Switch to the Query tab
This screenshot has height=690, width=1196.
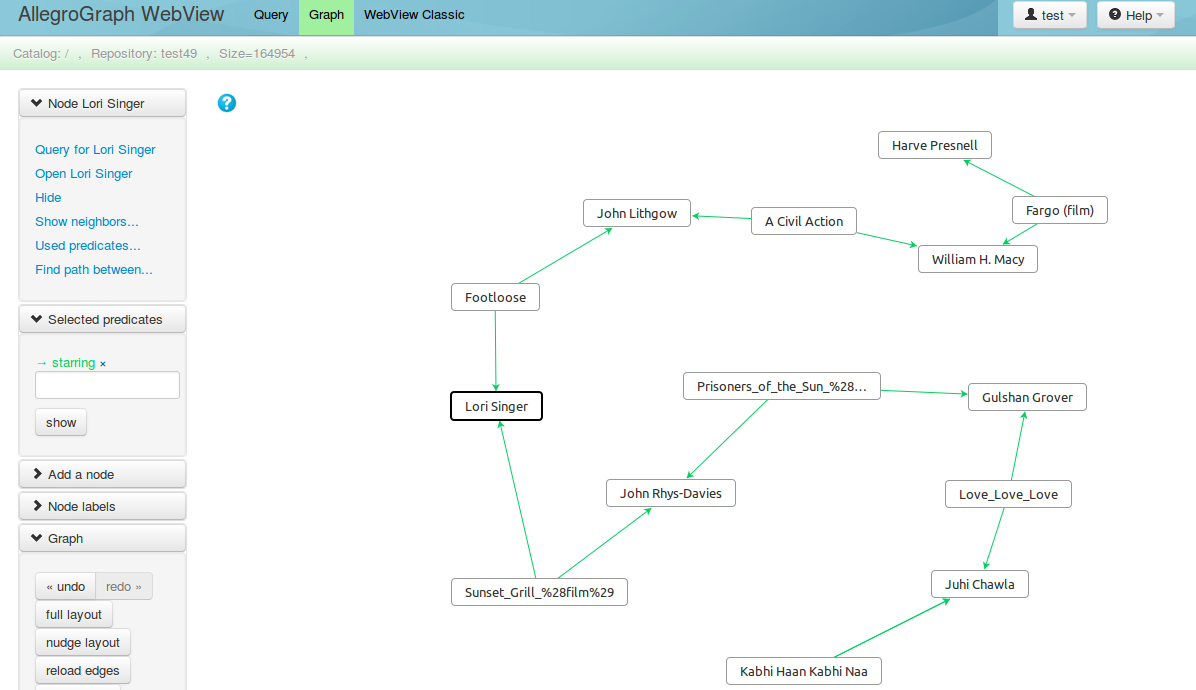pyautogui.click(x=271, y=15)
